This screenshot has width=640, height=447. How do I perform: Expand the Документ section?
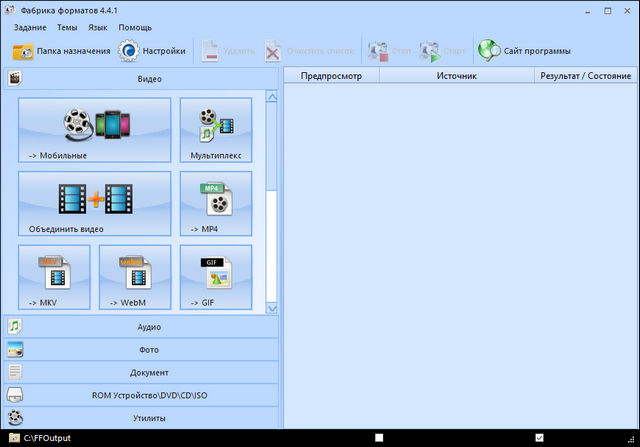point(148,373)
